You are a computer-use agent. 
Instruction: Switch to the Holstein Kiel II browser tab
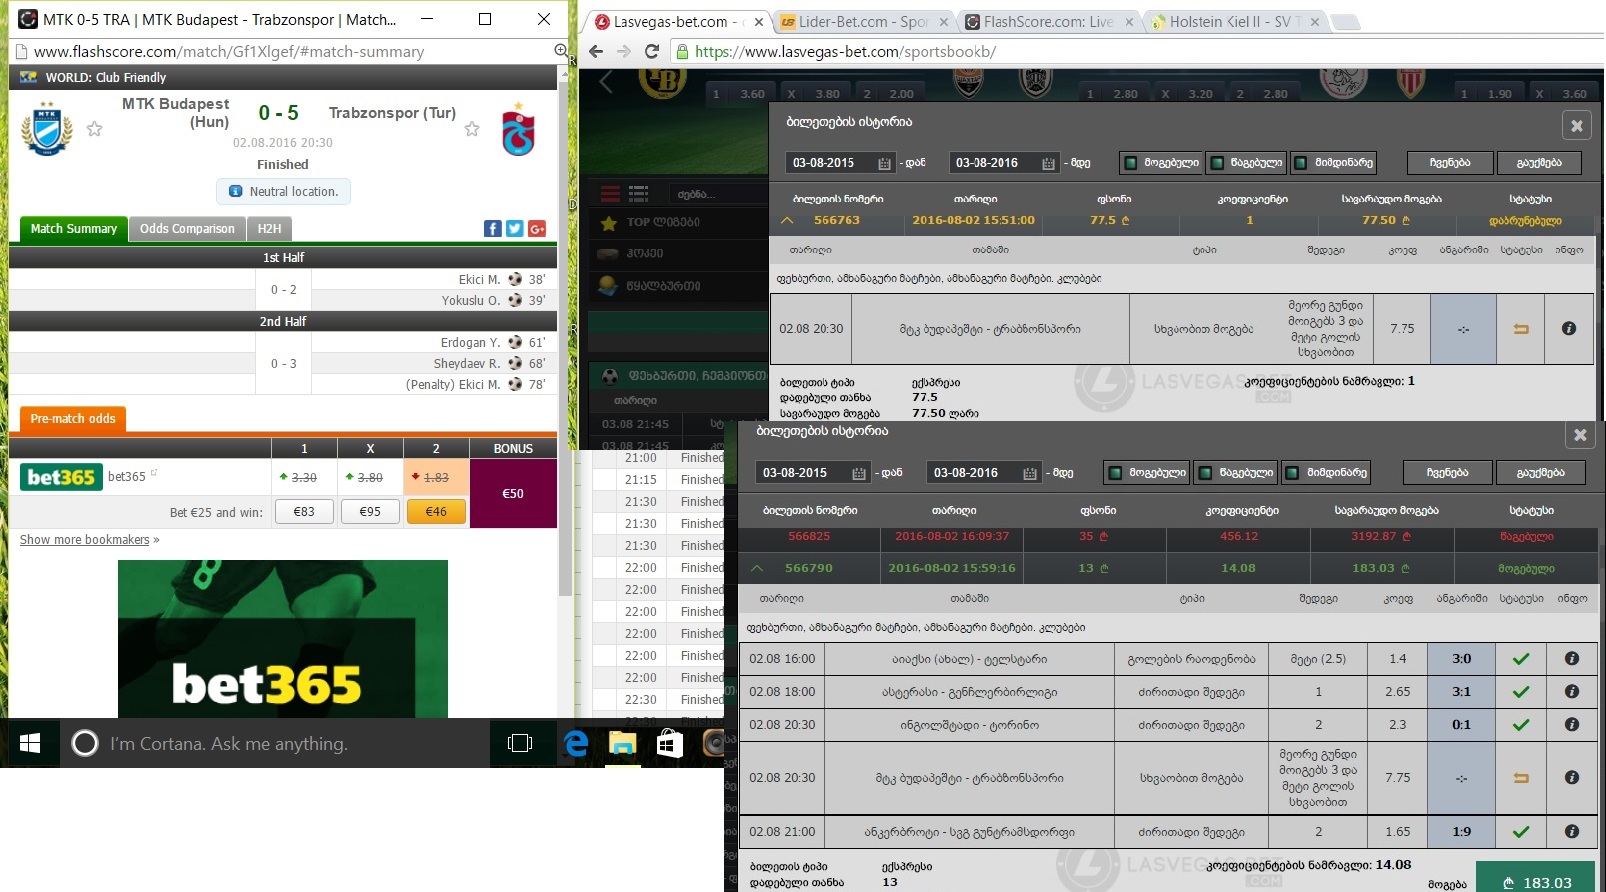pyautogui.click(x=1234, y=21)
